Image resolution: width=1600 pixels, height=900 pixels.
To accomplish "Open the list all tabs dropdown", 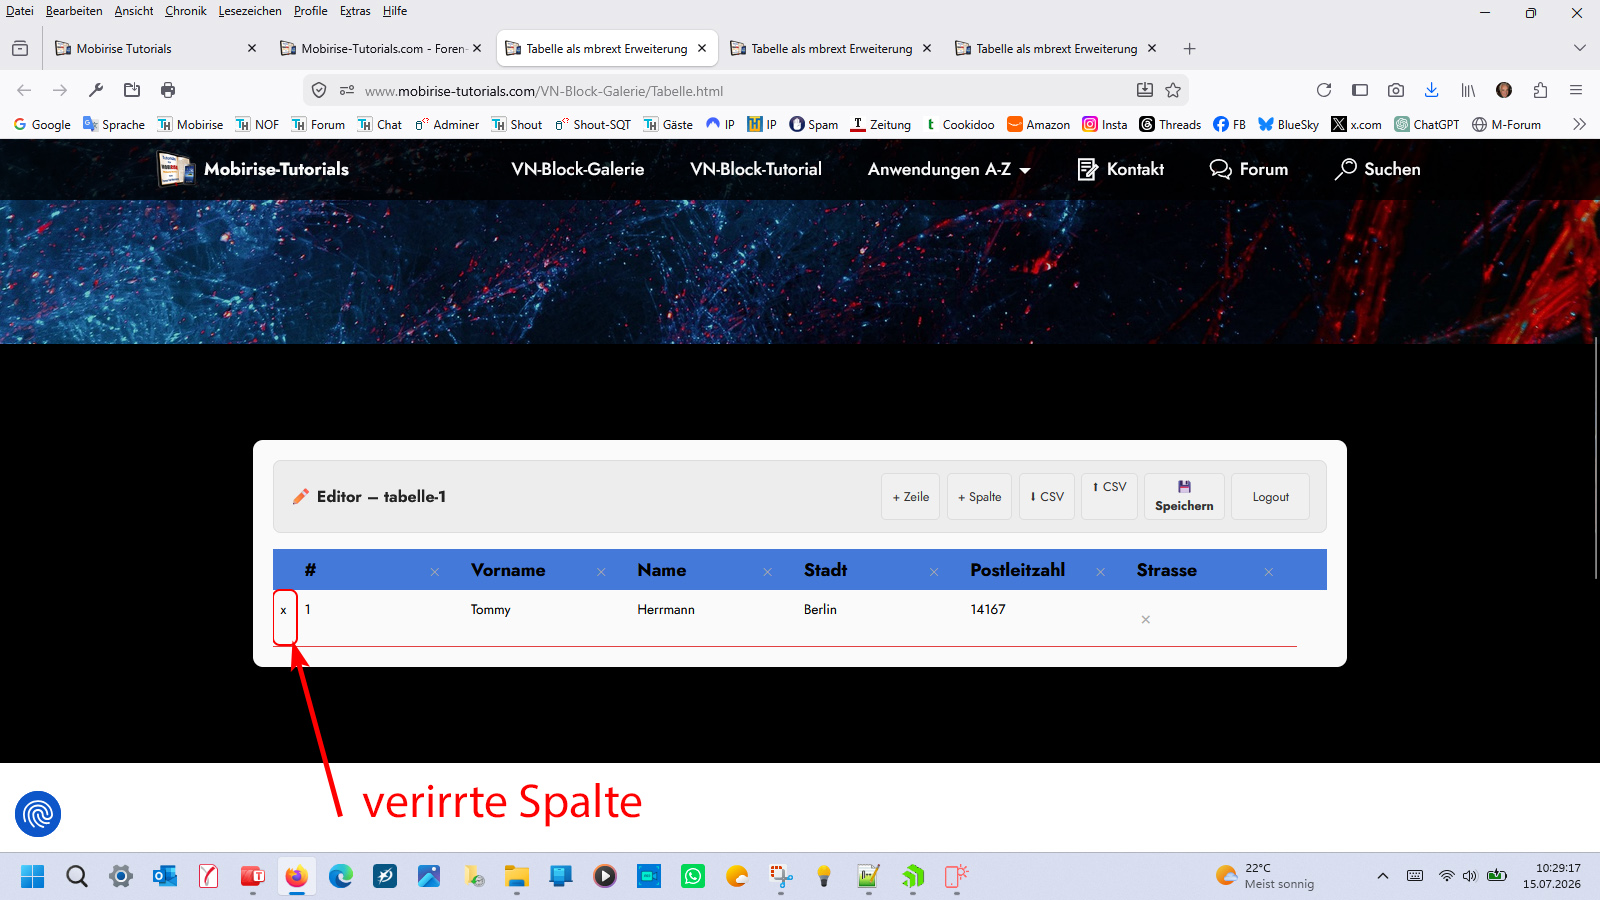I will click(x=1579, y=48).
